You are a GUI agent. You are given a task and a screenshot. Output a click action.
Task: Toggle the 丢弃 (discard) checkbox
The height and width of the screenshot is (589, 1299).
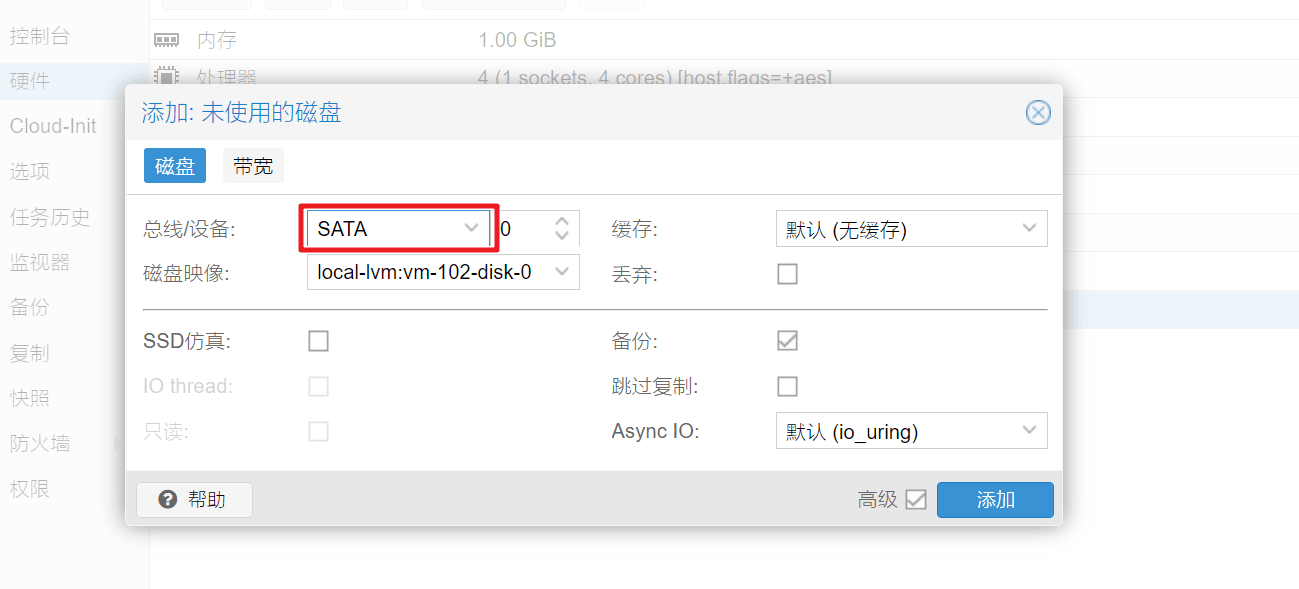pyautogui.click(x=788, y=274)
